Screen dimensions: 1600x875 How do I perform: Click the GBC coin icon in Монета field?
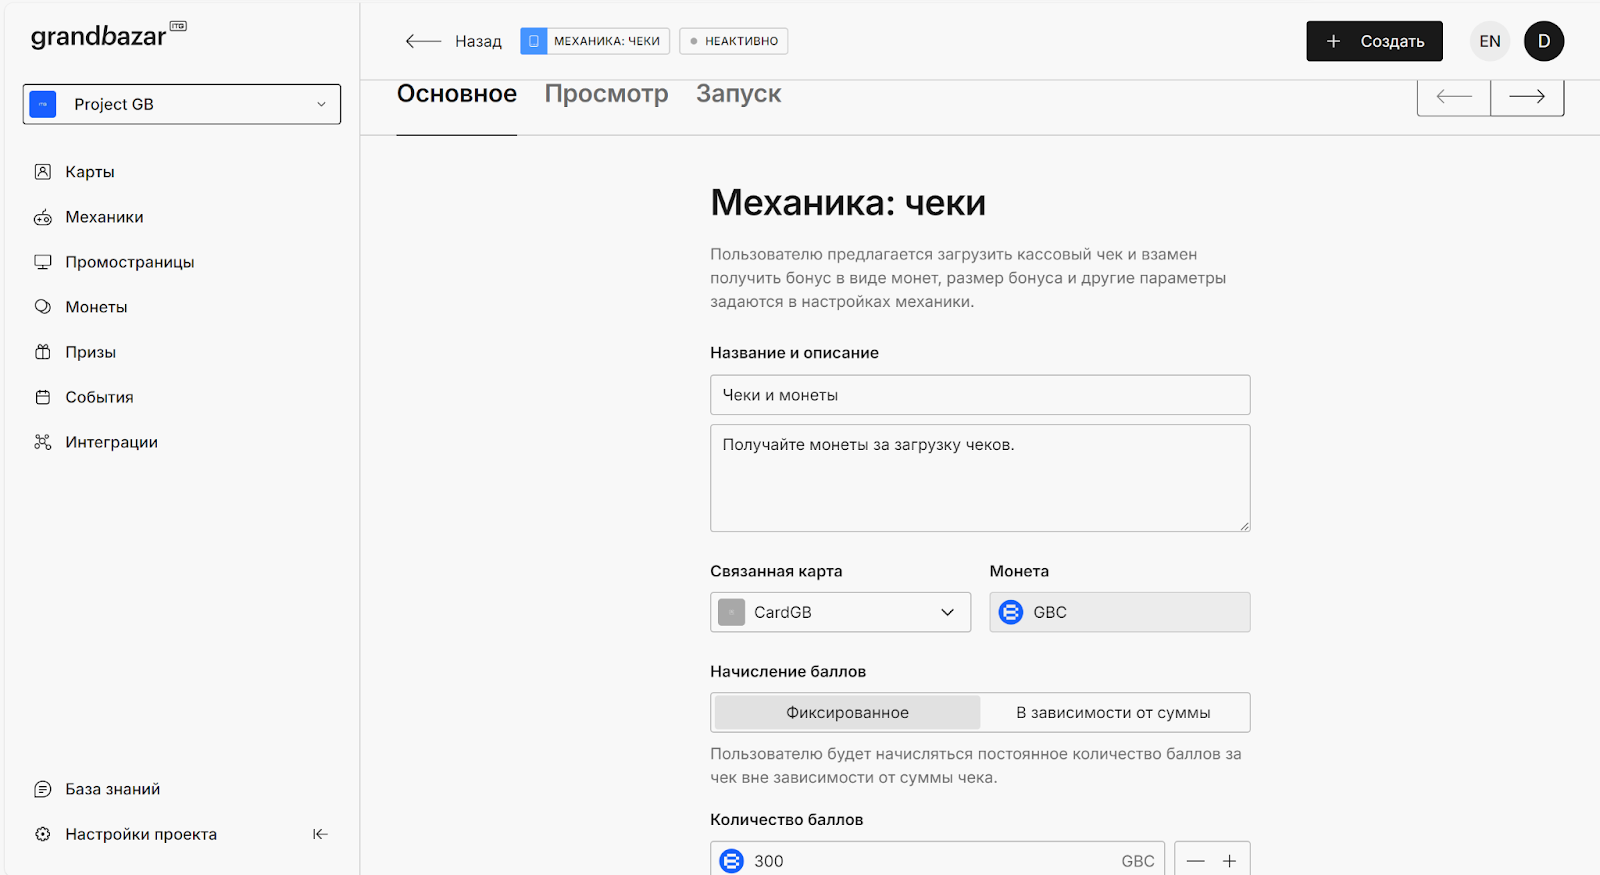click(x=1011, y=612)
